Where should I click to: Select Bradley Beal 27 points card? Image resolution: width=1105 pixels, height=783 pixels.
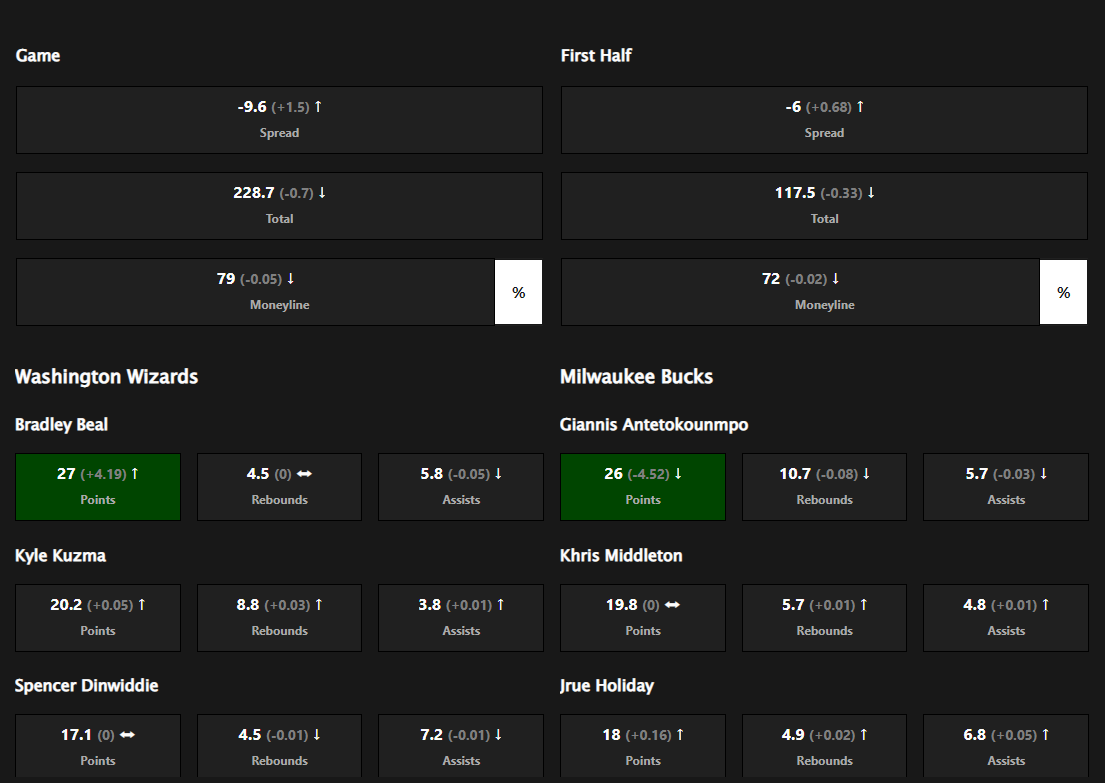(x=98, y=487)
